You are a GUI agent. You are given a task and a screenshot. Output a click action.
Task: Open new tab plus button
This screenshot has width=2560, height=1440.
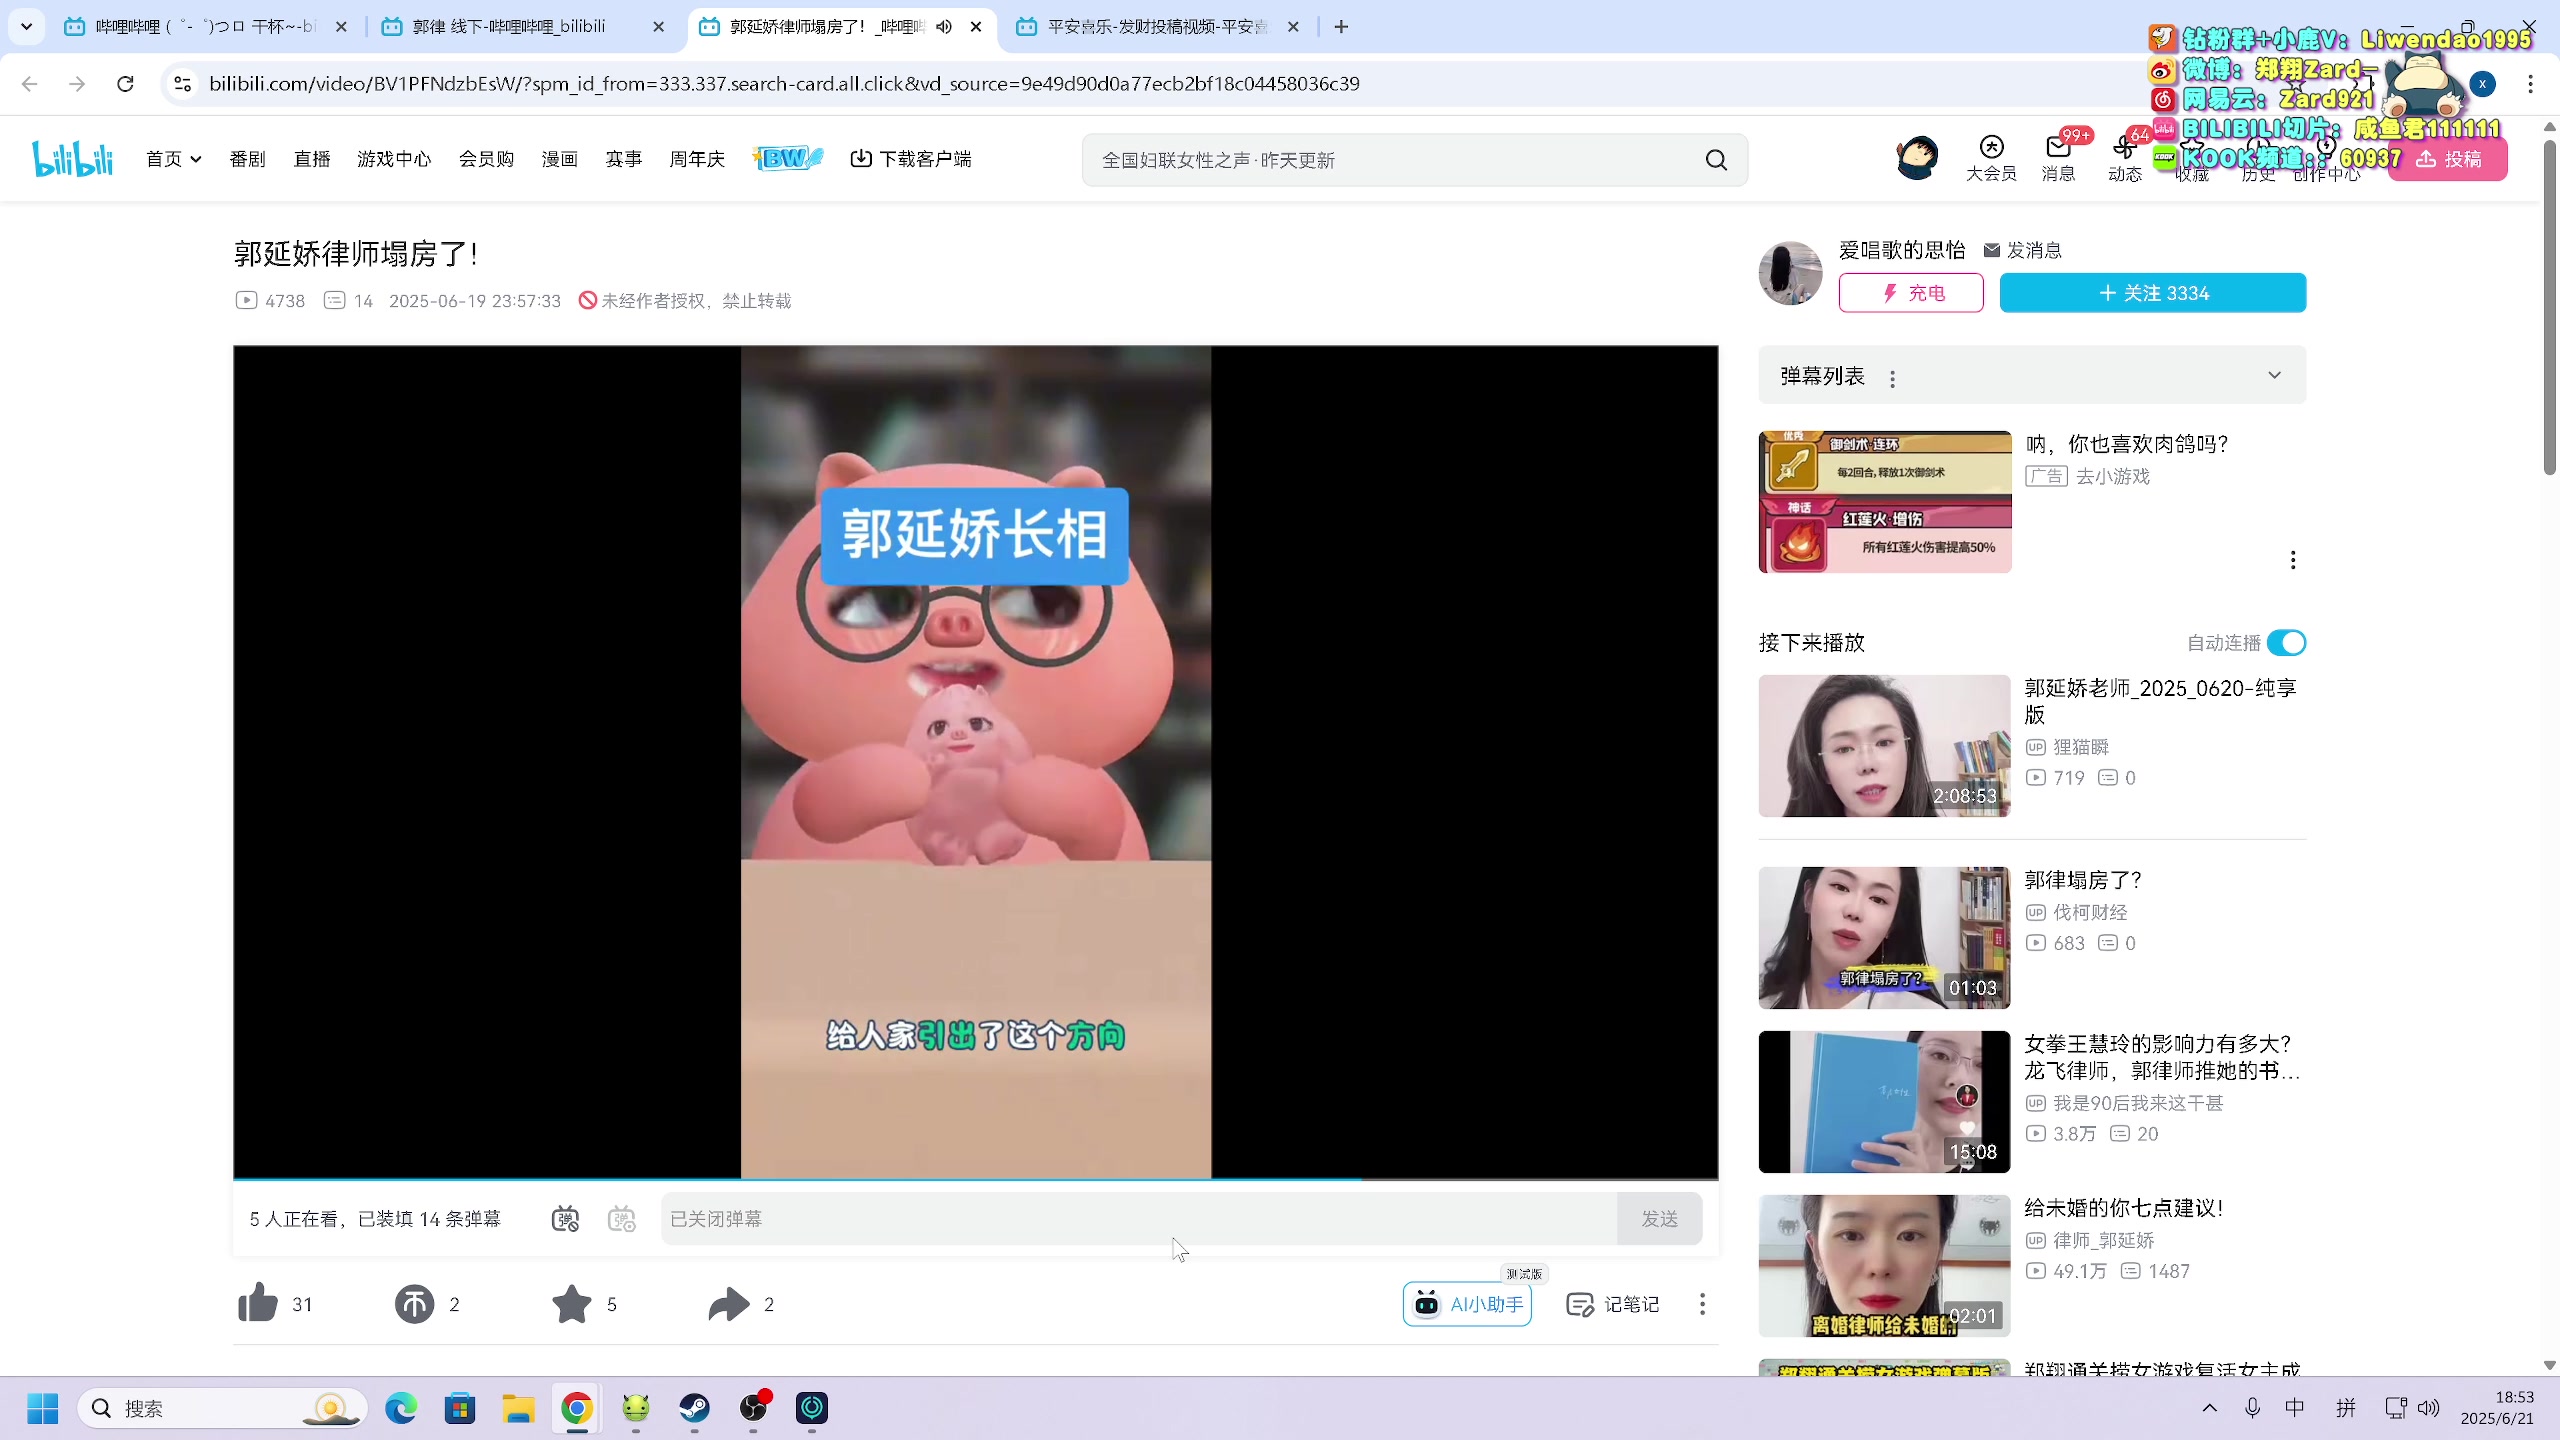pyautogui.click(x=1341, y=27)
